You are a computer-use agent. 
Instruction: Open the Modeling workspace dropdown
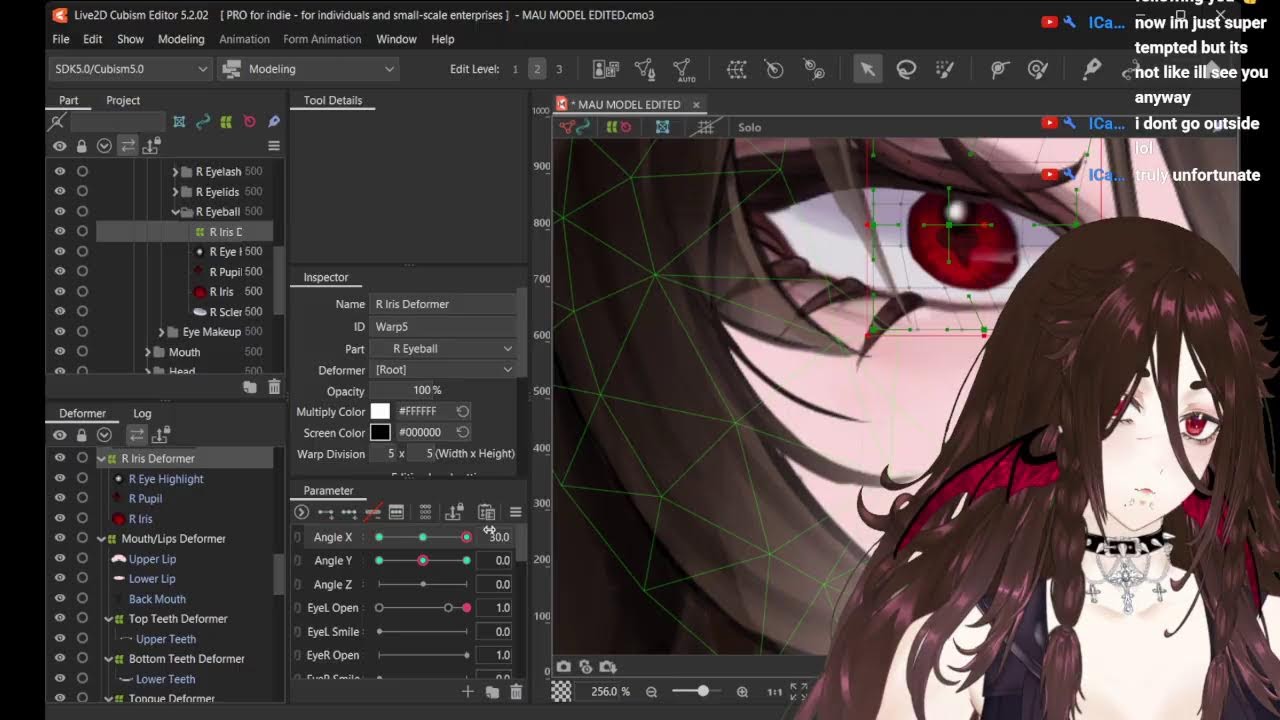[308, 69]
